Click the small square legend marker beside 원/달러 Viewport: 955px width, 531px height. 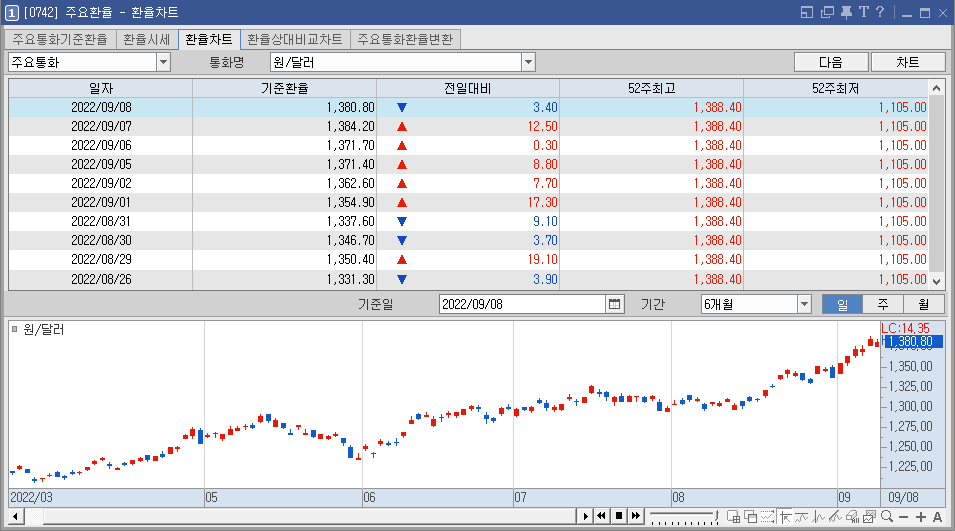[x=14, y=329]
